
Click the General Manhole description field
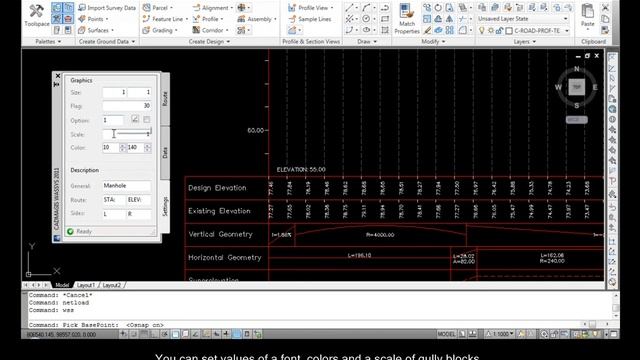pyautogui.click(x=127, y=186)
